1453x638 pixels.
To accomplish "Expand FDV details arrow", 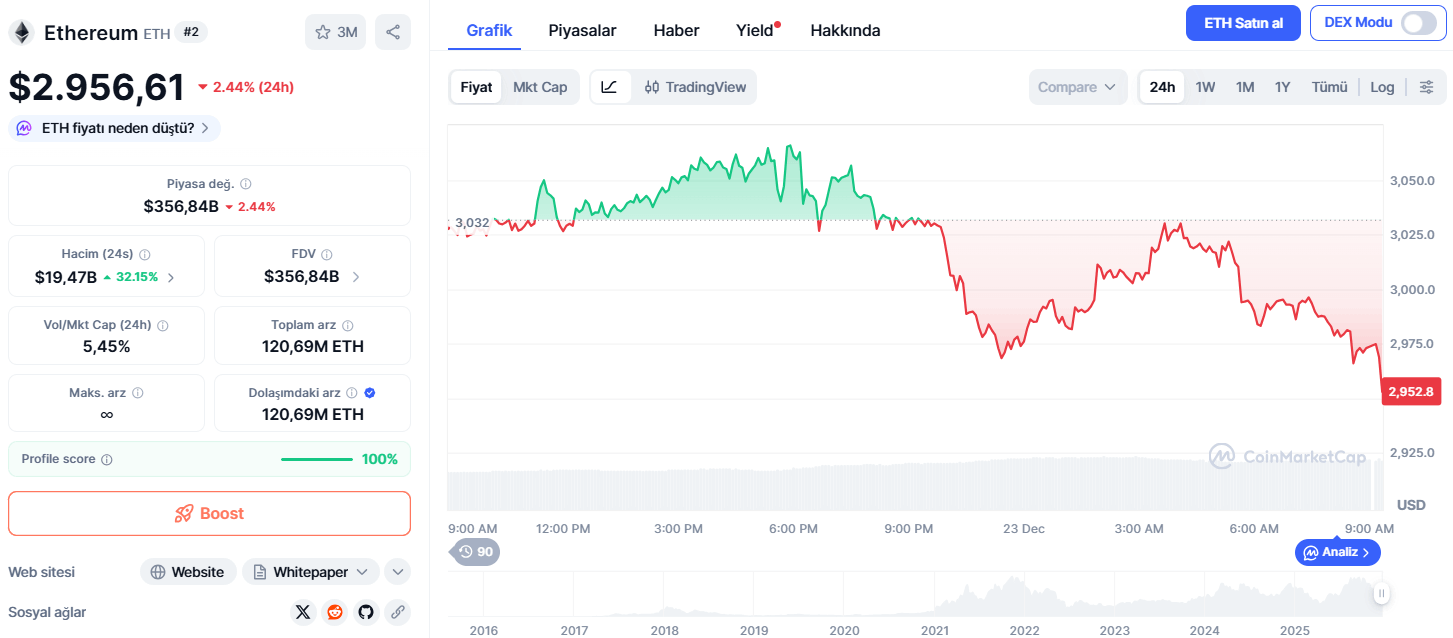I will point(356,277).
